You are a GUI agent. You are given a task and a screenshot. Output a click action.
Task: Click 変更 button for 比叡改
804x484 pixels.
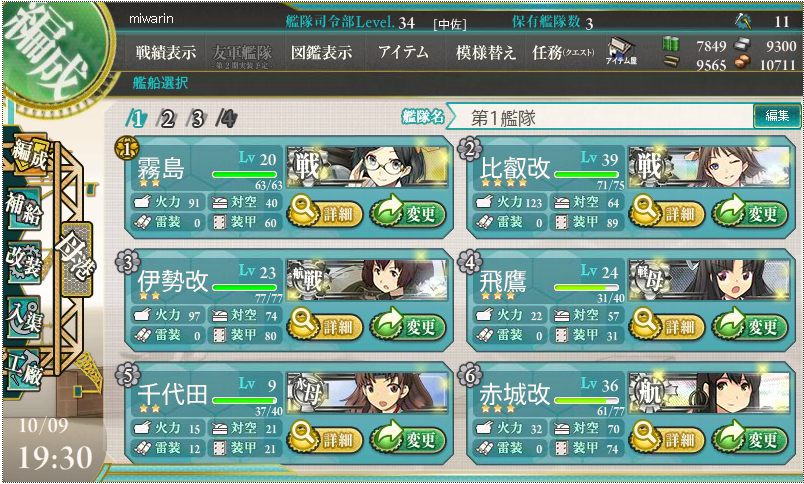[x=751, y=213]
